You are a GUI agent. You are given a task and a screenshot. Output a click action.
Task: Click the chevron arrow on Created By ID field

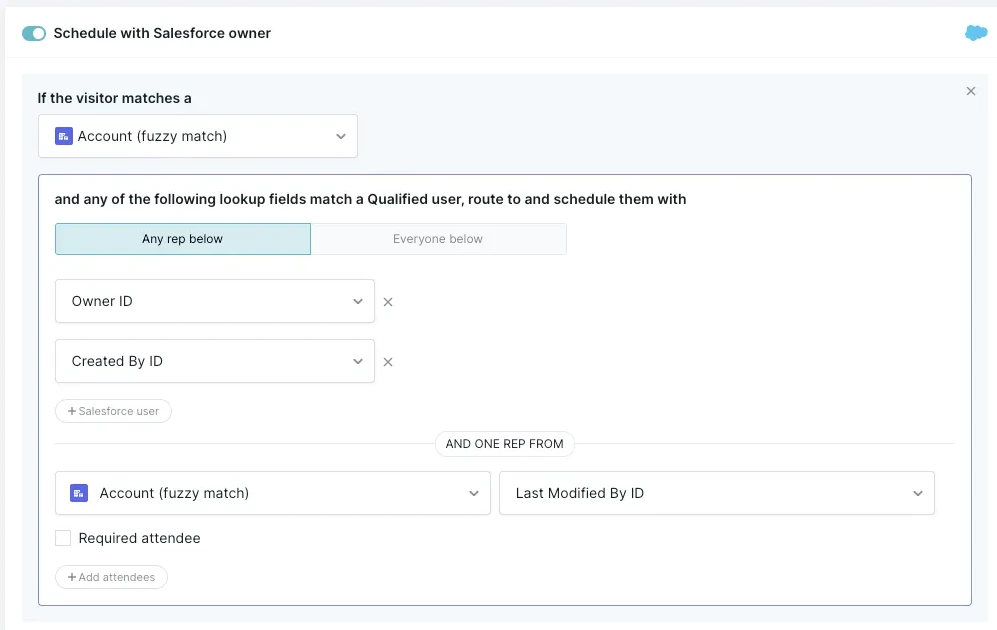(358, 361)
